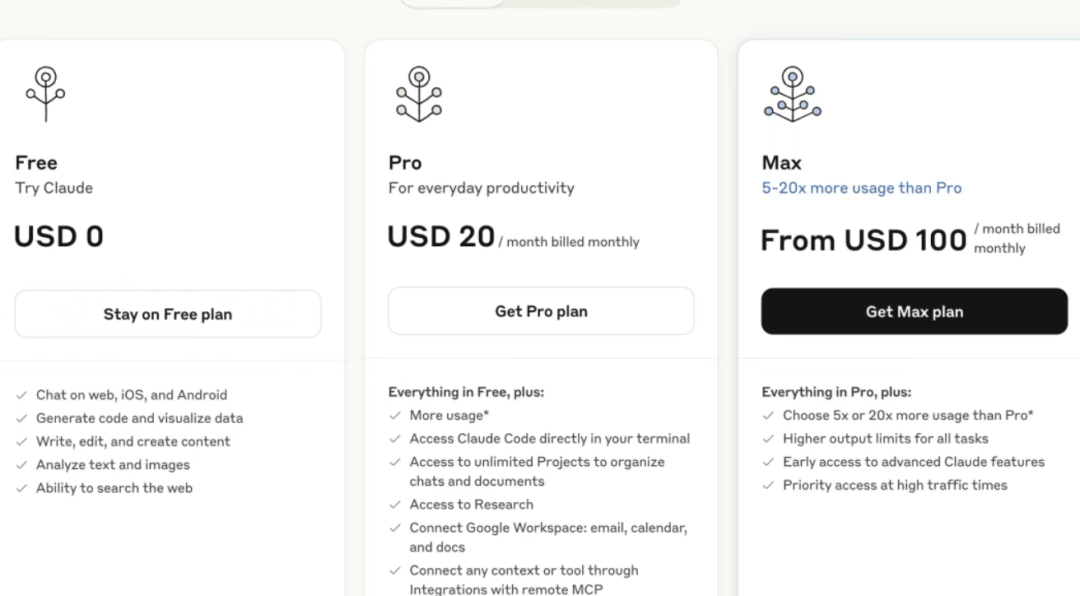The image size is (1080, 596).
Task: Click checkmark next to Access to Research
Action: tap(395, 504)
